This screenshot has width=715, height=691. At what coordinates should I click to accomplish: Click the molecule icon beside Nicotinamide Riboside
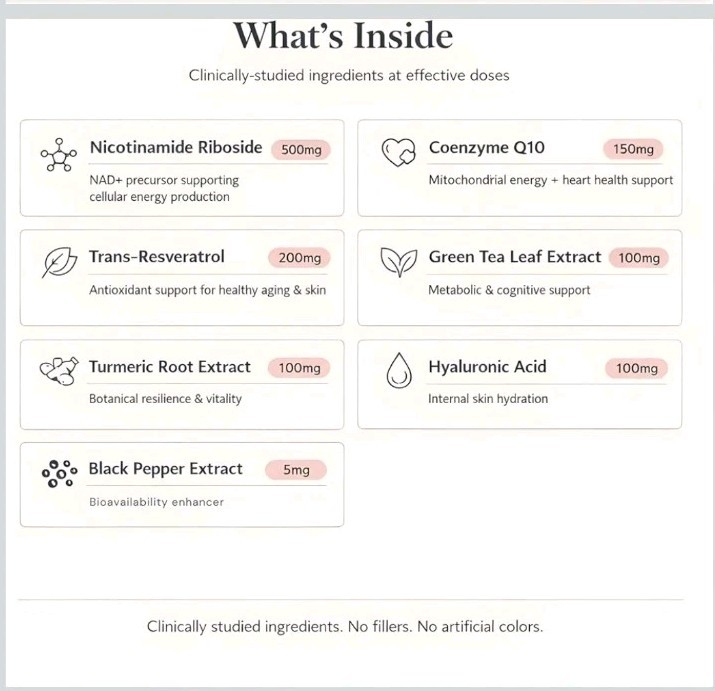tap(59, 155)
